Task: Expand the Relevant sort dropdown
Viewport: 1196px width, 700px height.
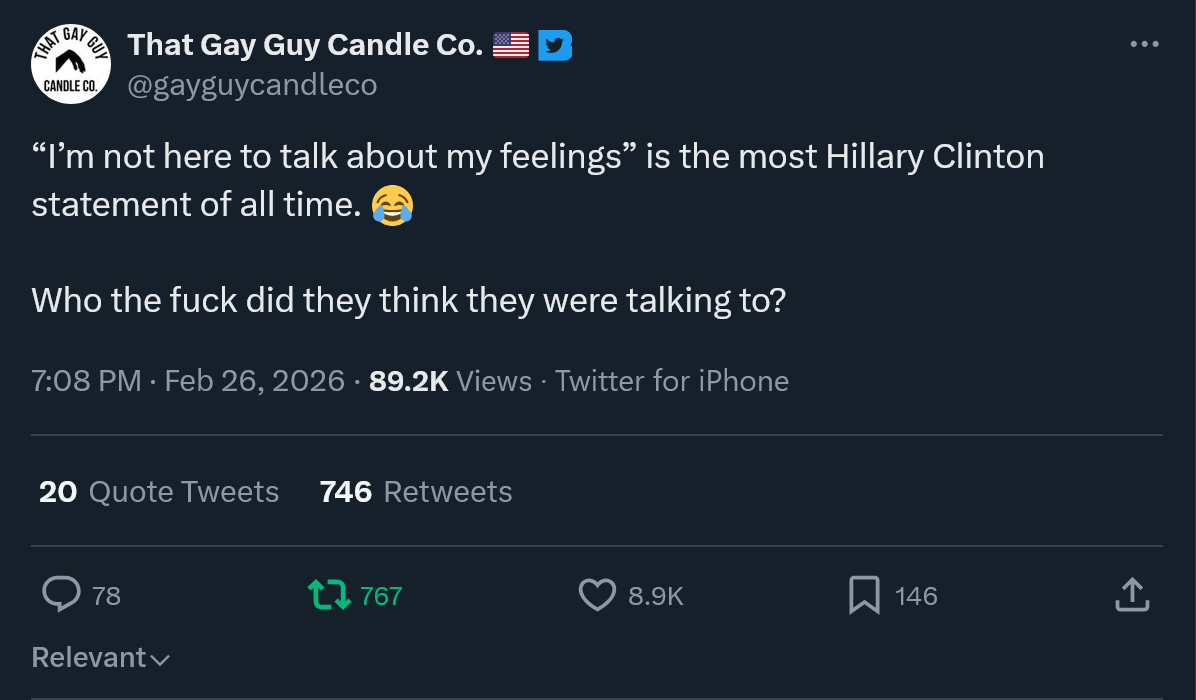Action: (101, 657)
